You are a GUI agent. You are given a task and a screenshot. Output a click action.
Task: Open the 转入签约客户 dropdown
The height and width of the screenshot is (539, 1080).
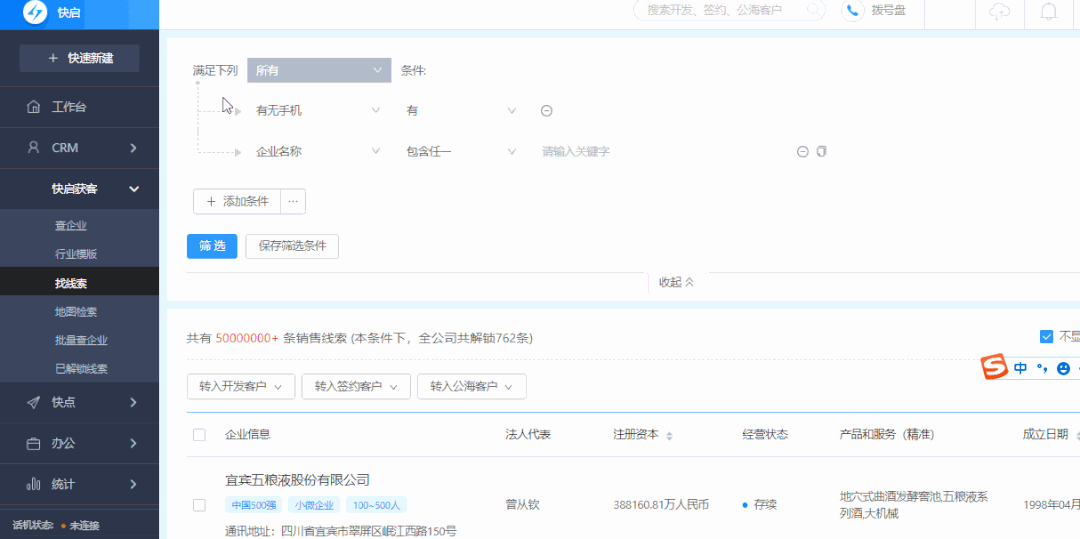356,387
